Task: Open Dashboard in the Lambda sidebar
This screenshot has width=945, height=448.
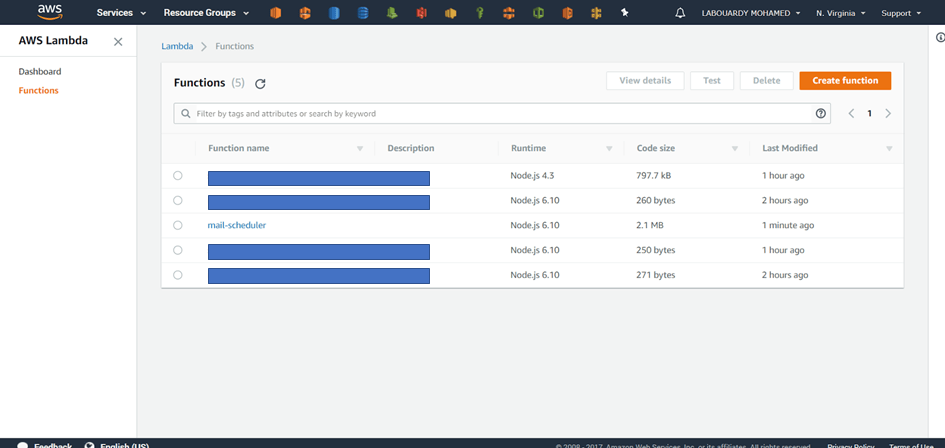Action: (x=40, y=72)
